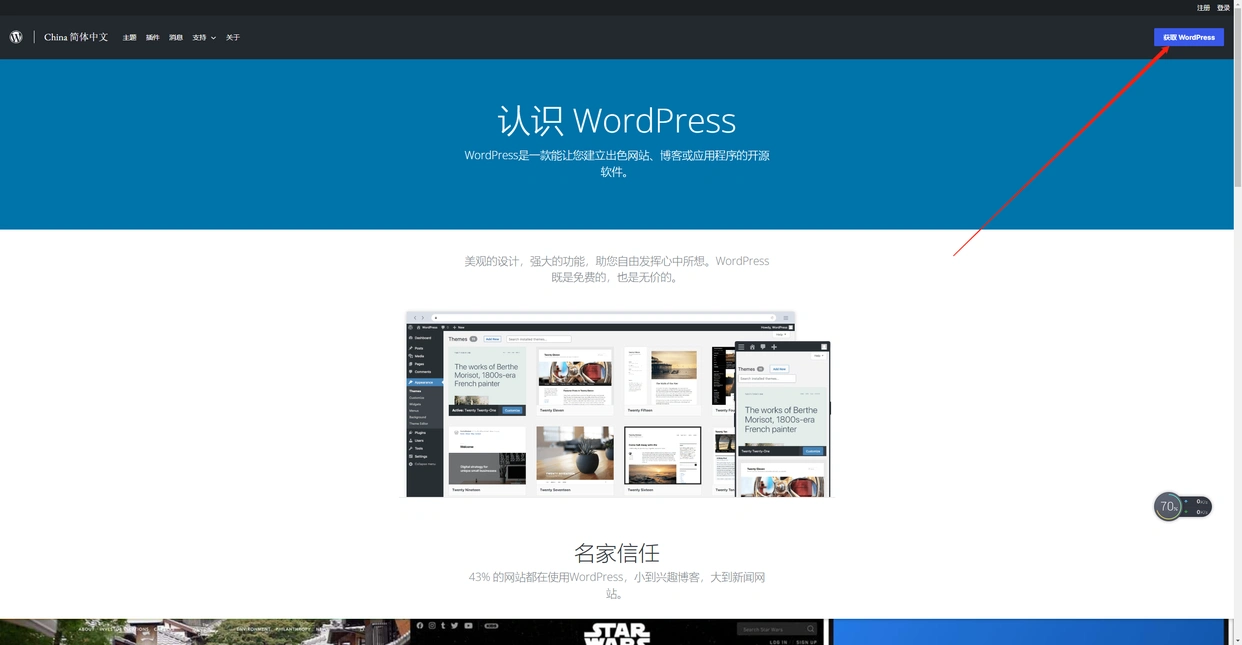Click the 登录 (Log in) link
Image resolution: width=1242 pixels, height=645 pixels.
1223,8
